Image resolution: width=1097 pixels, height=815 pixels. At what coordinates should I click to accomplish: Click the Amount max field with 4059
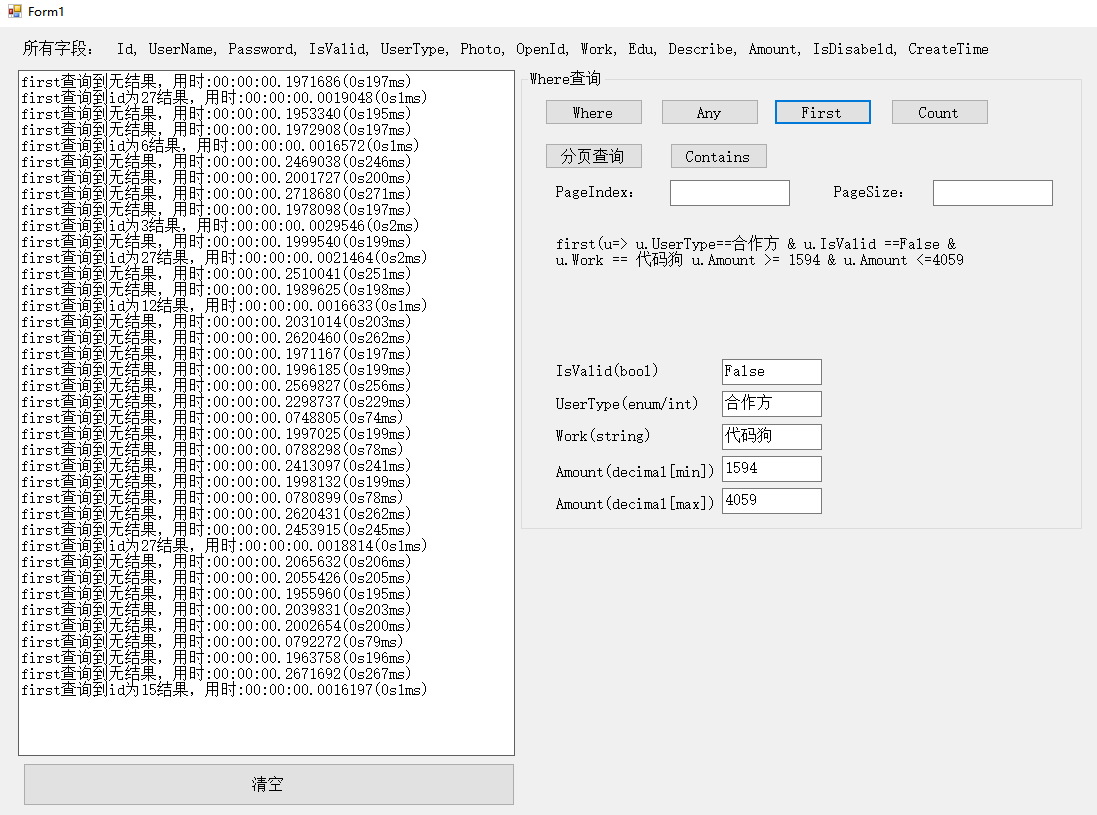pos(771,500)
